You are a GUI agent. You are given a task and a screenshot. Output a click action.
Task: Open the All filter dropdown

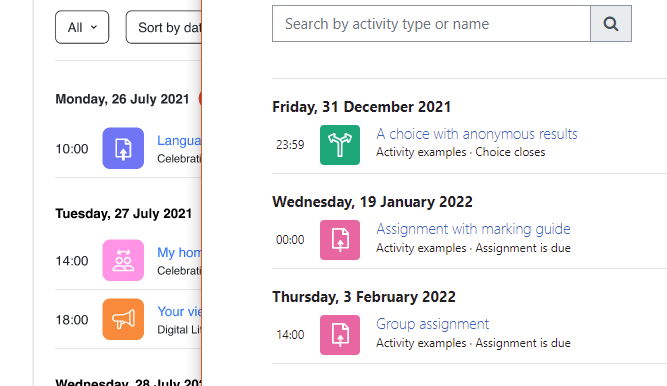pyautogui.click(x=82, y=27)
